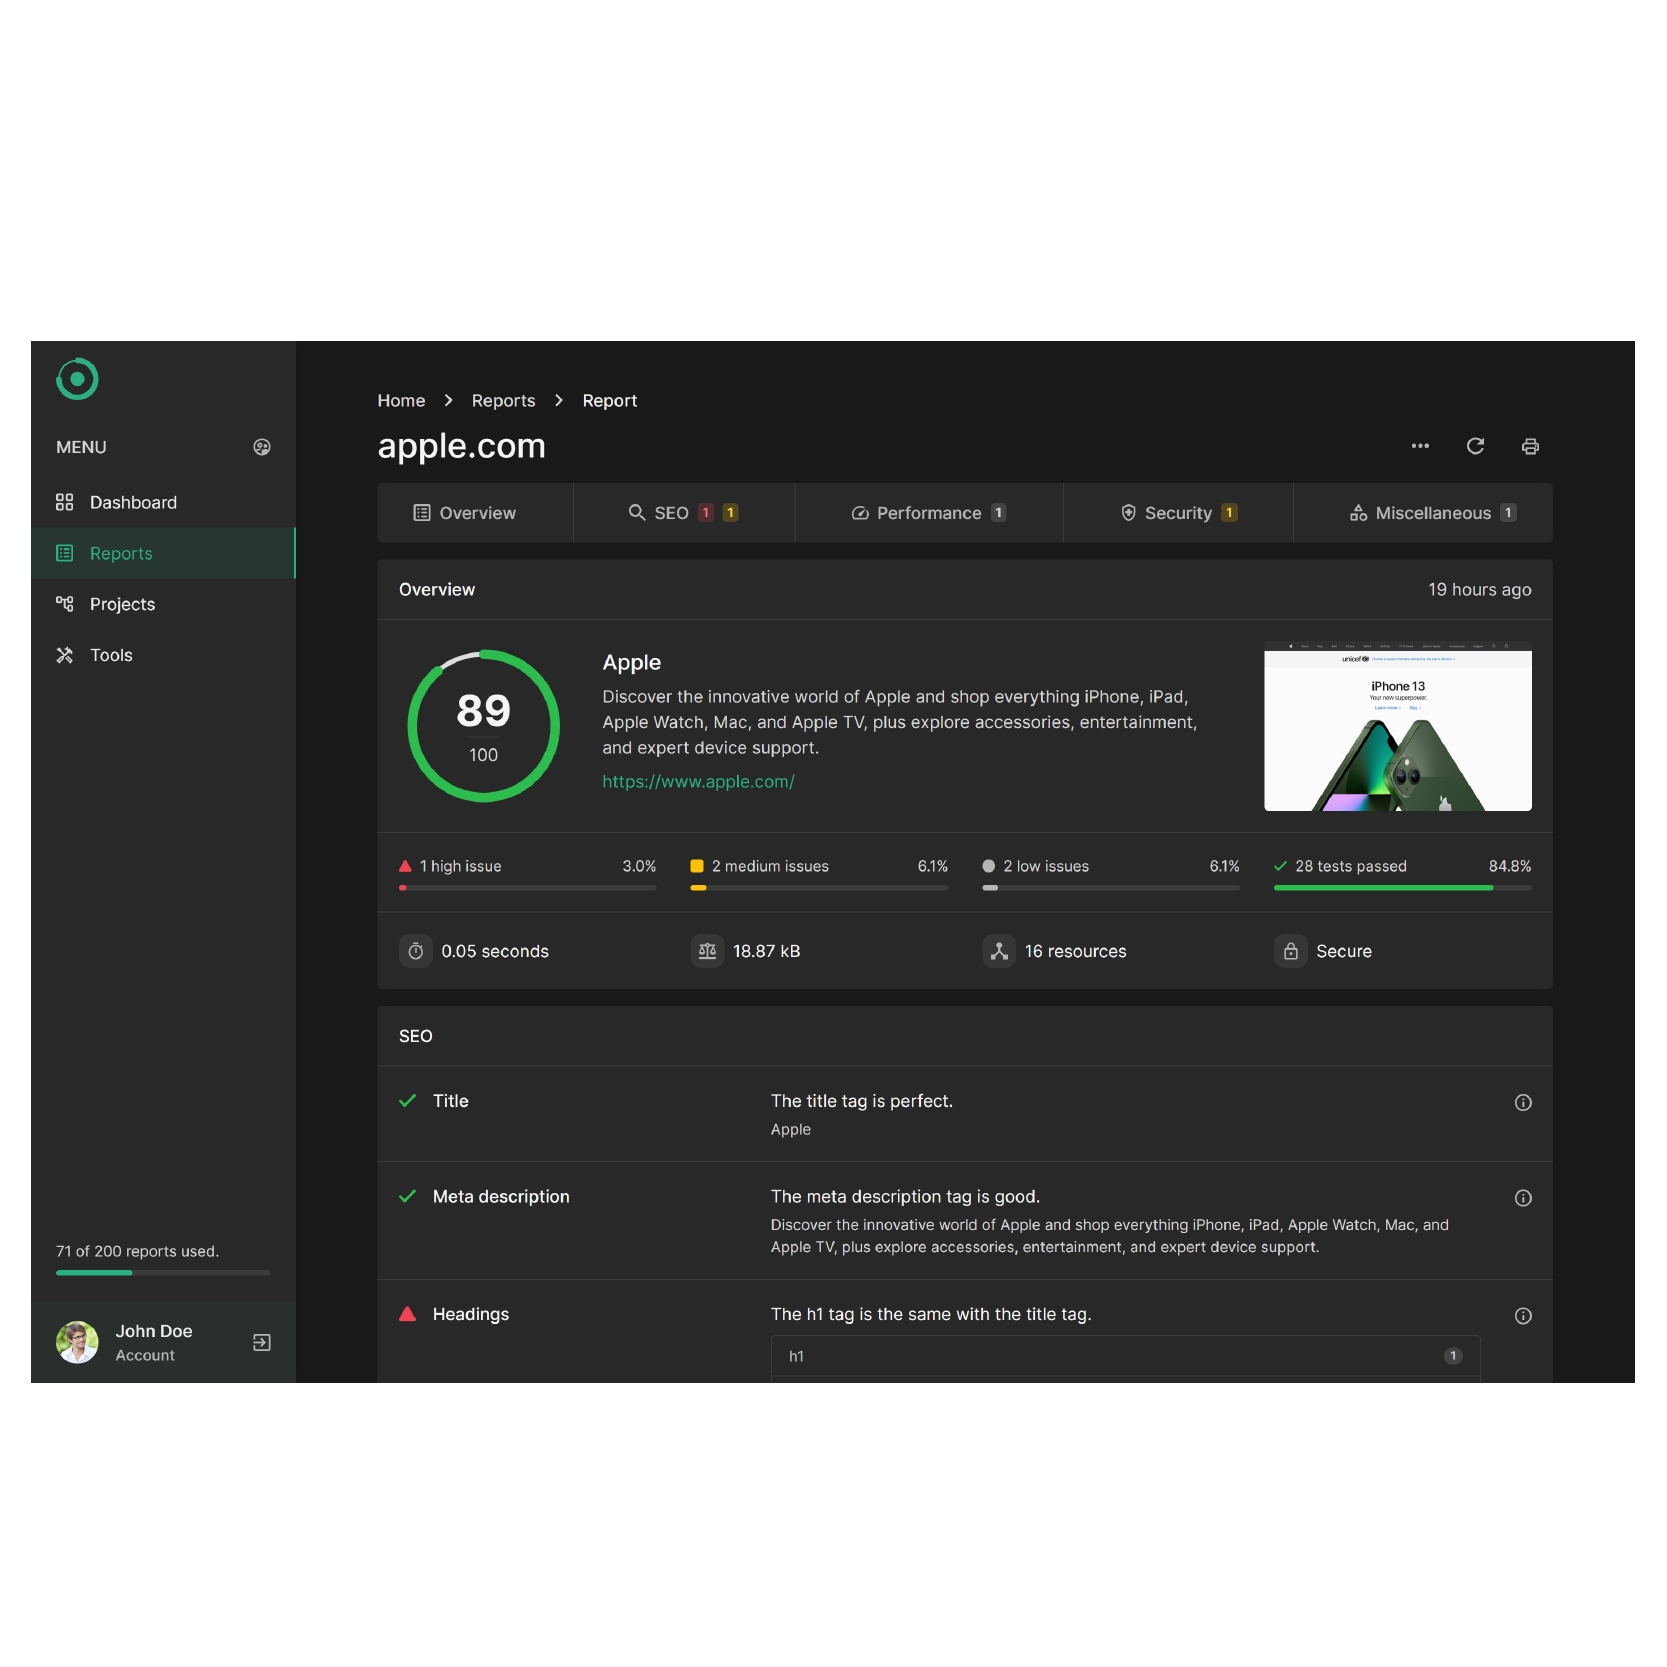Image resolution: width=1667 pixels, height=1667 pixels.
Task: Click the network icon by 16 resources
Action: point(999,951)
